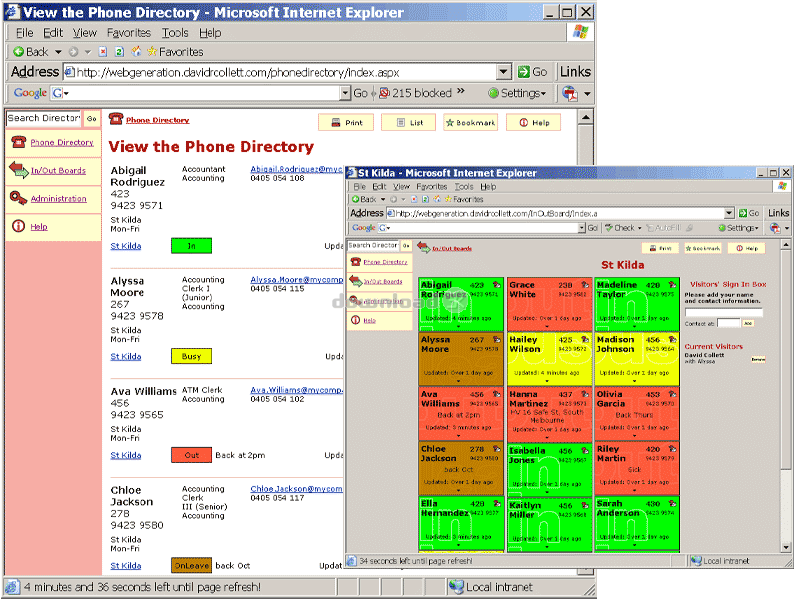Click the red Out status for Ava Williams
The image size is (800, 600).
tap(191, 455)
